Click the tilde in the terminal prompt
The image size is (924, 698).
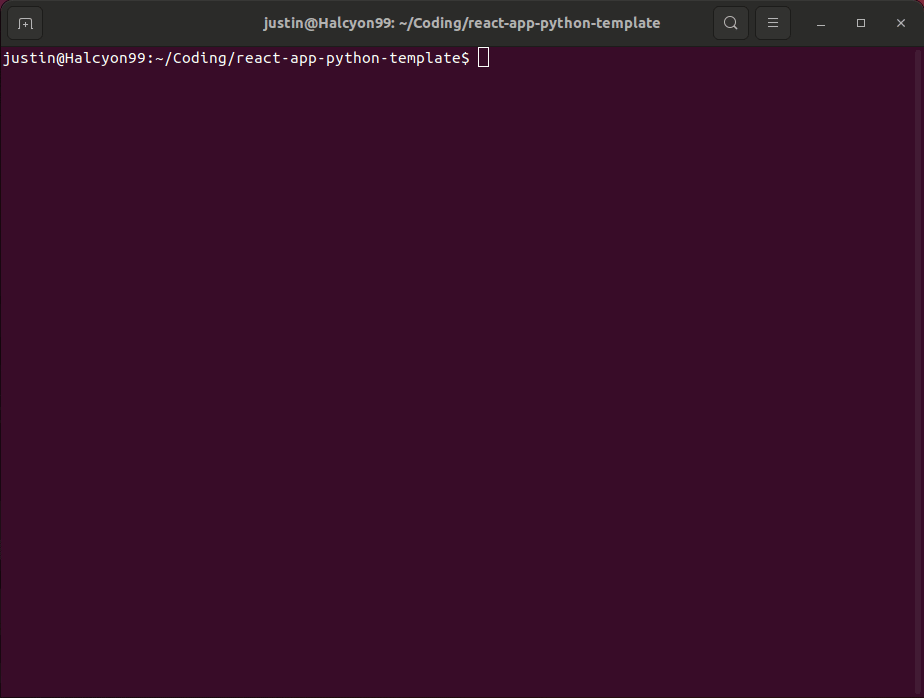[160, 58]
